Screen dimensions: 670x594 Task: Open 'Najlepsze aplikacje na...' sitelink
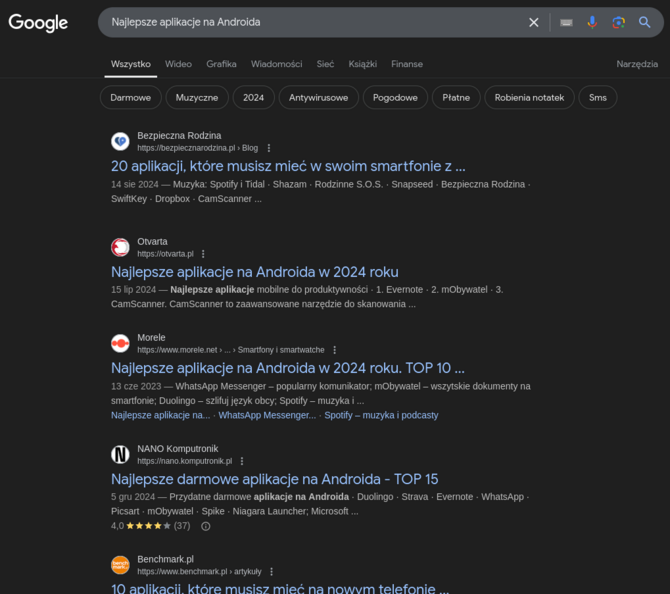coord(161,415)
